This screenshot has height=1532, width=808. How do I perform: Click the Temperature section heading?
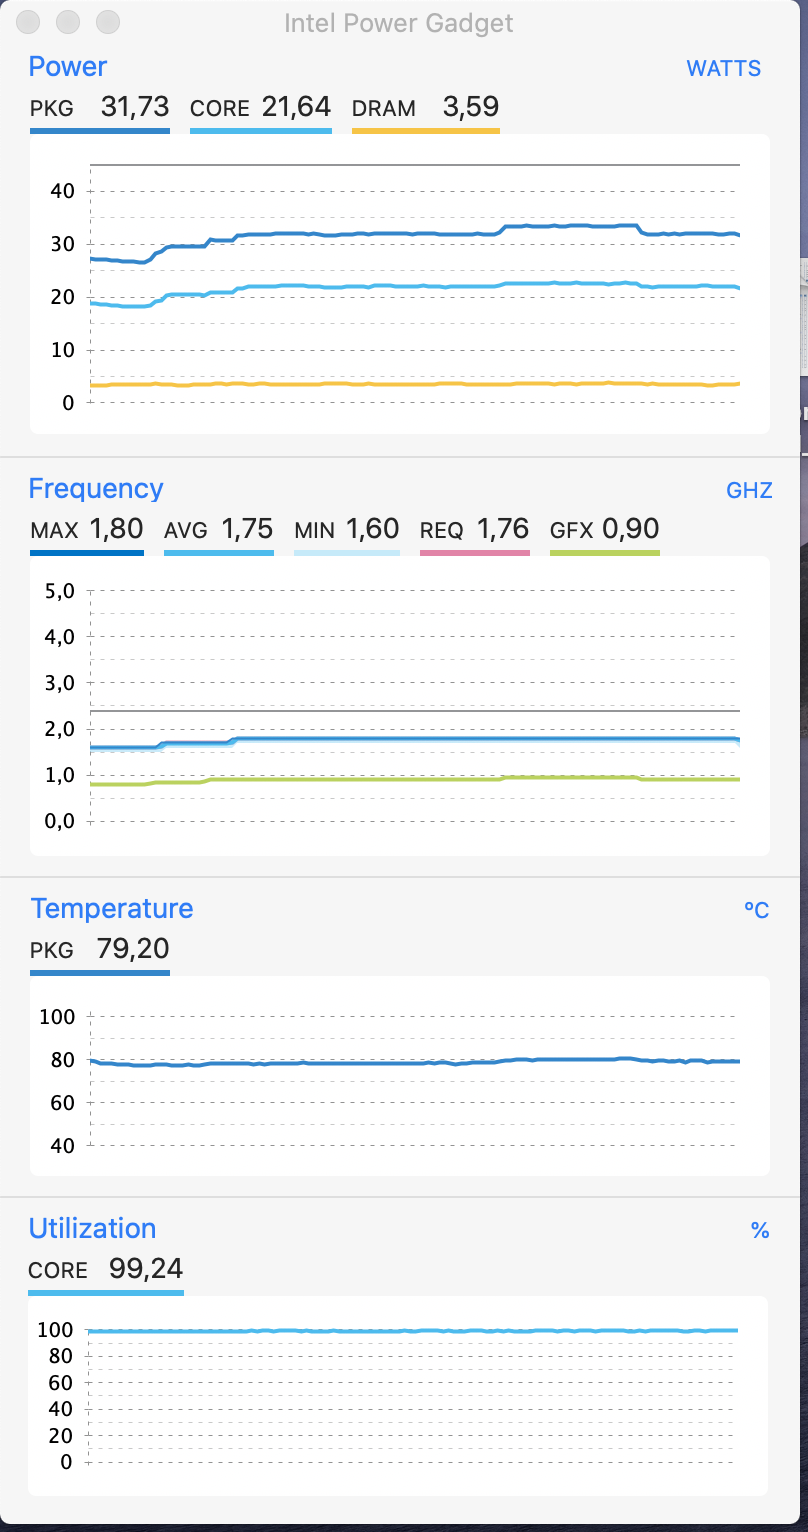pyautogui.click(x=111, y=909)
